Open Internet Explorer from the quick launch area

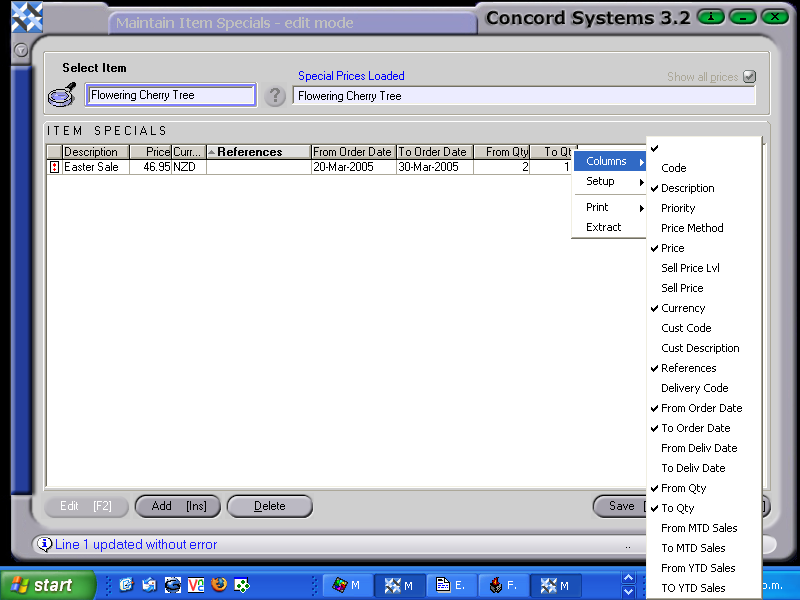tap(125, 584)
